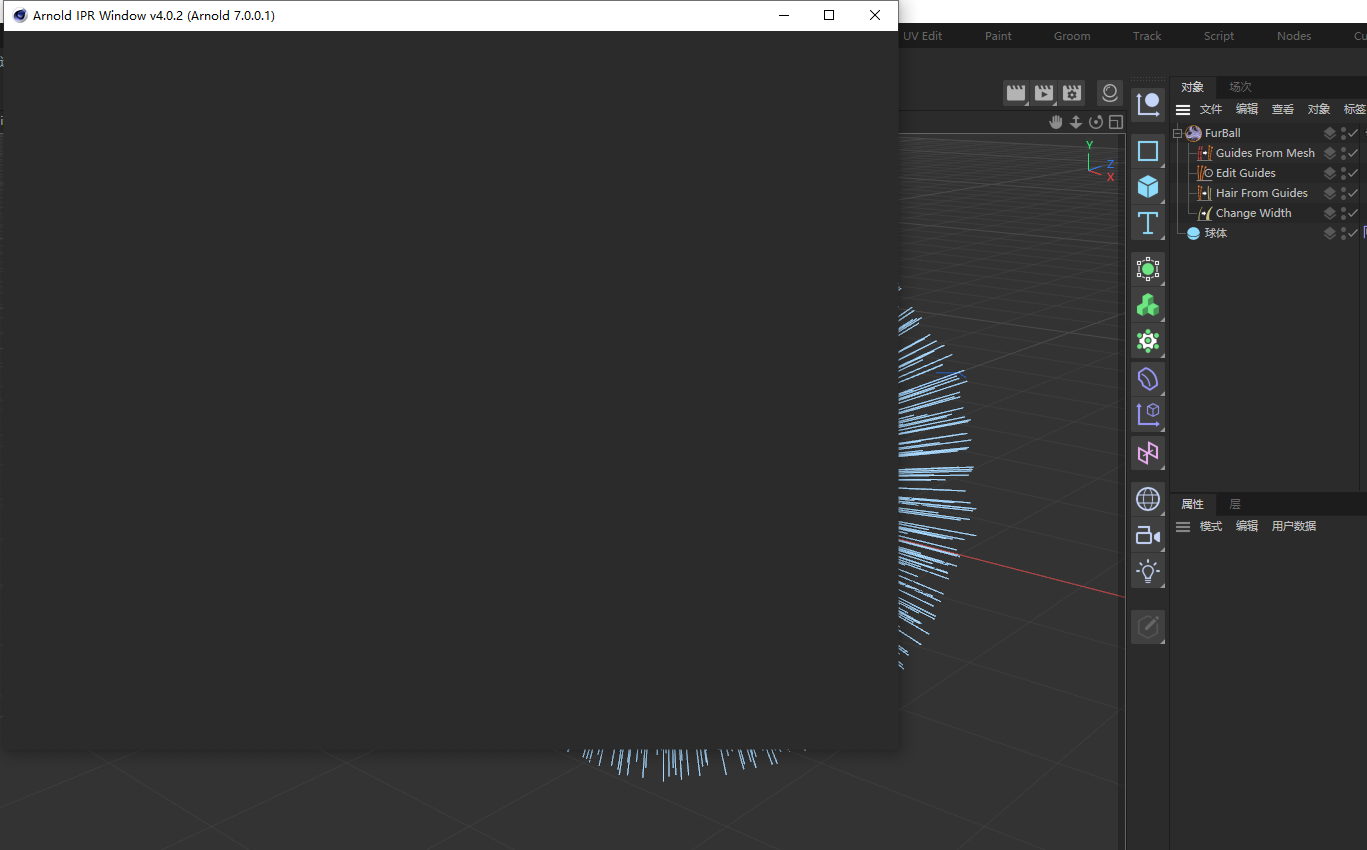Open the 层 (Layers) tab
The height and width of the screenshot is (850, 1367).
(x=1235, y=504)
